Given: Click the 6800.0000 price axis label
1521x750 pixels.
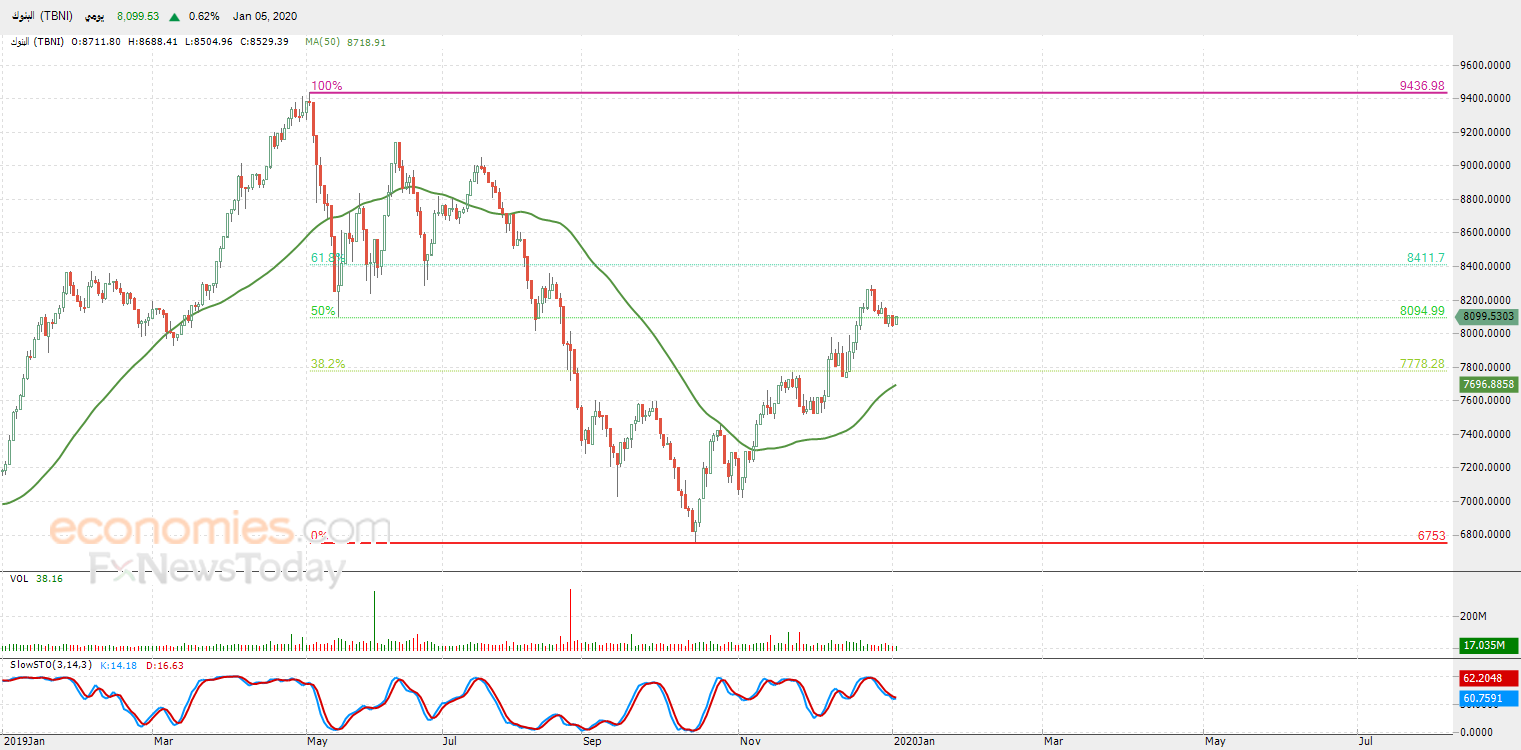Looking at the screenshot, I should click(1488, 535).
